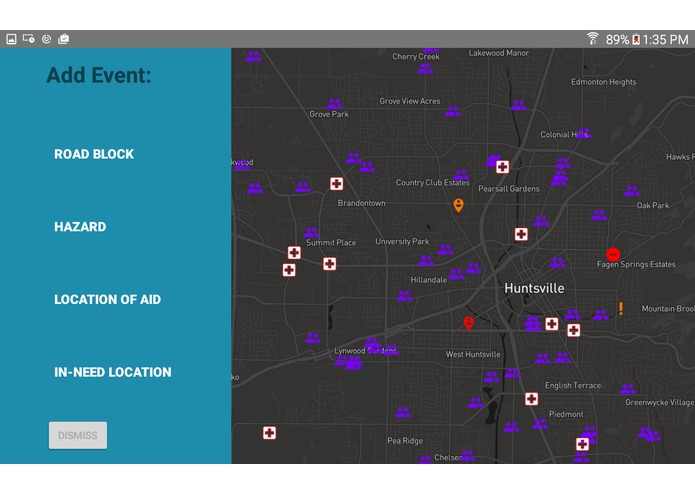Image resolution: width=695 pixels, height=494 pixels.
Task: Tap the aid cross marker near Pea Ridge left edge
Action: point(269,432)
